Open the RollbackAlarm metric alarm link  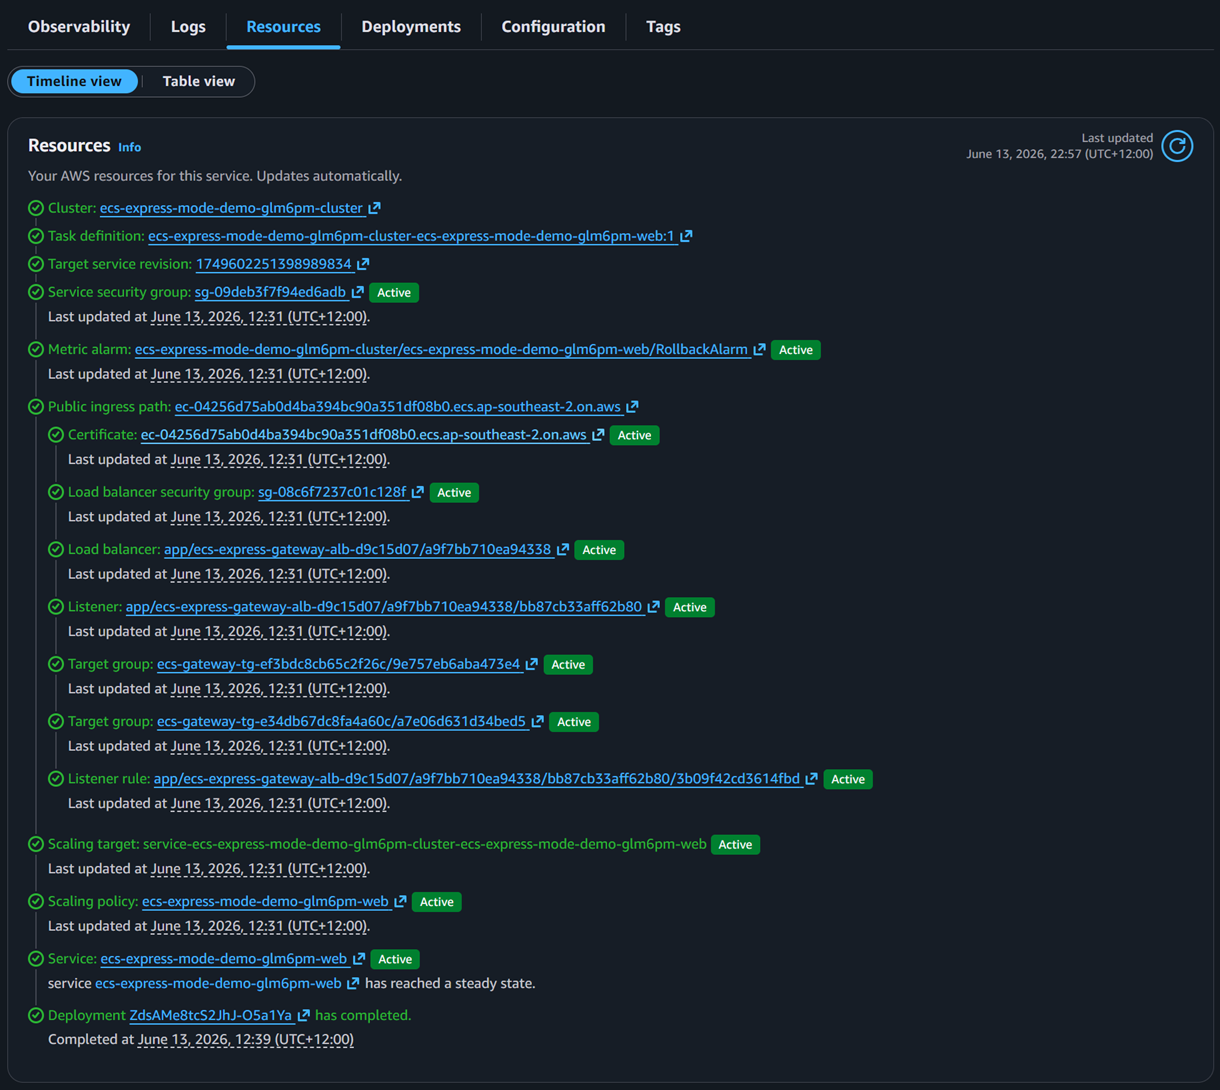[x=441, y=349]
